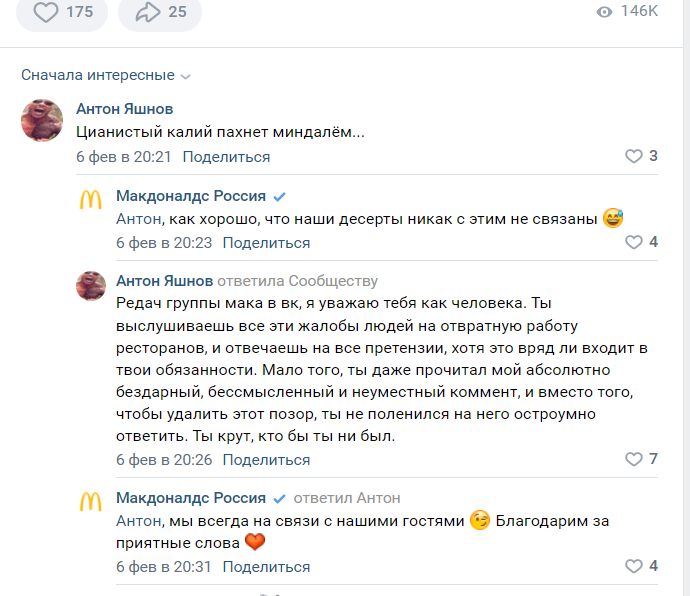The image size is (690, 596).
Task: Click McDonald's logo on 20:23 reply
Action: point(91,200)
